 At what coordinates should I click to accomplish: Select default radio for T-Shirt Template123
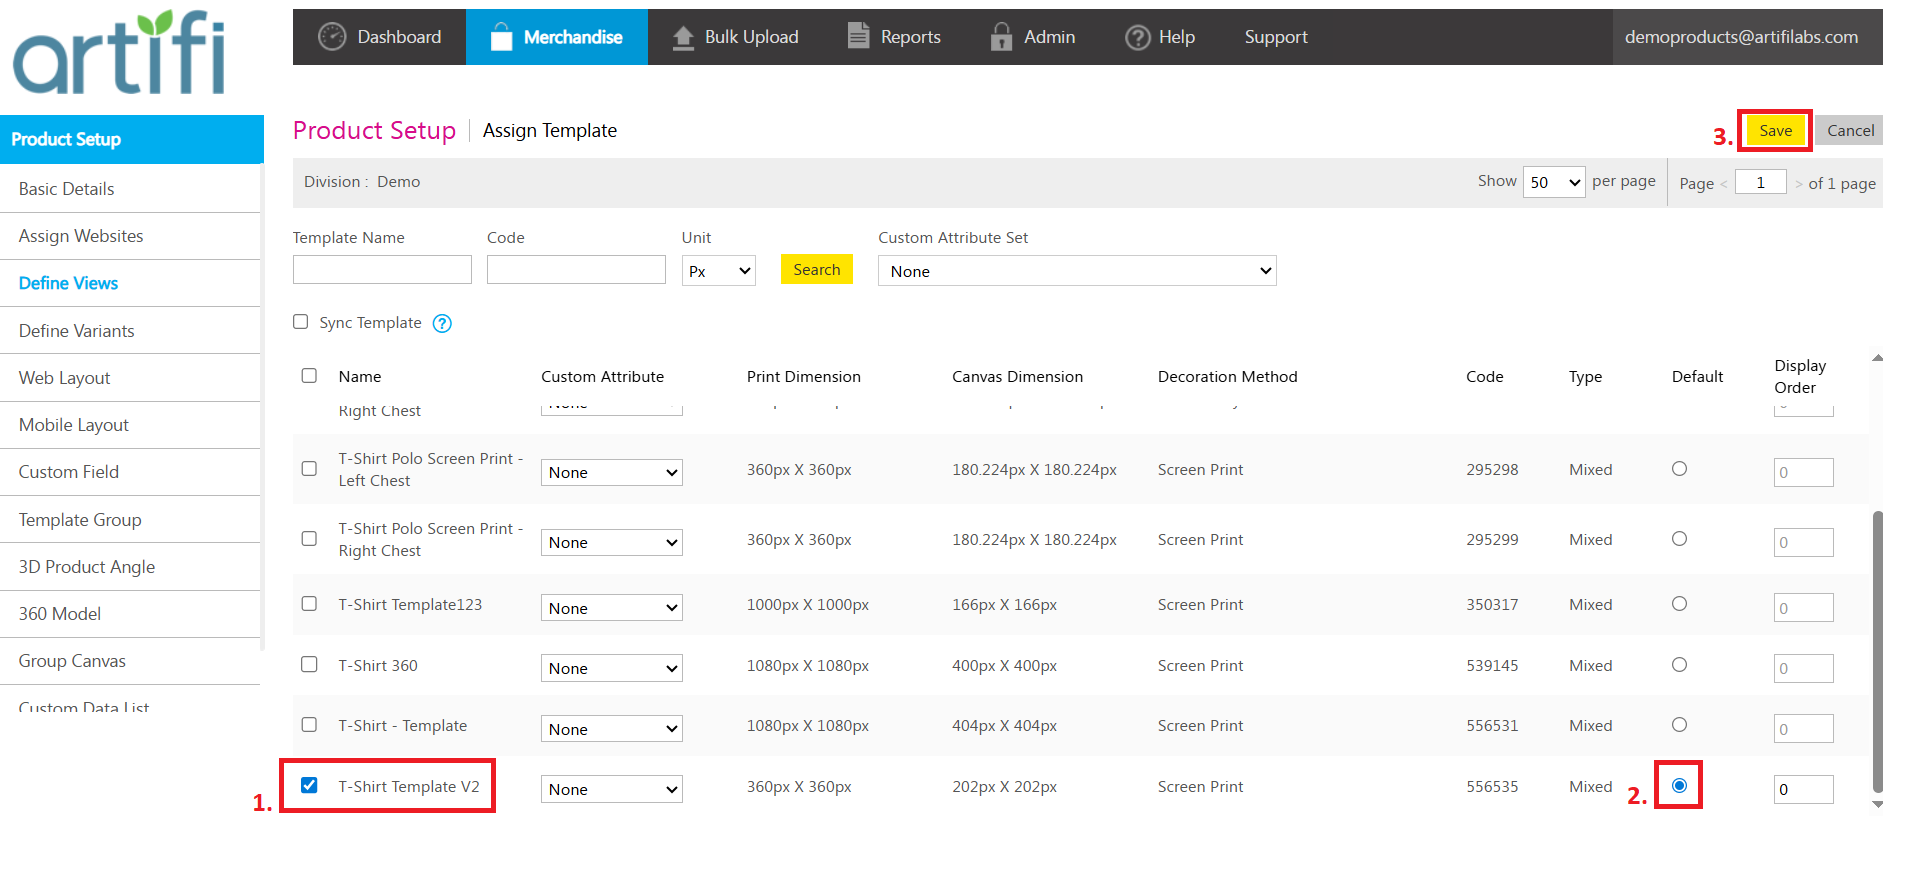point(1679,604)
